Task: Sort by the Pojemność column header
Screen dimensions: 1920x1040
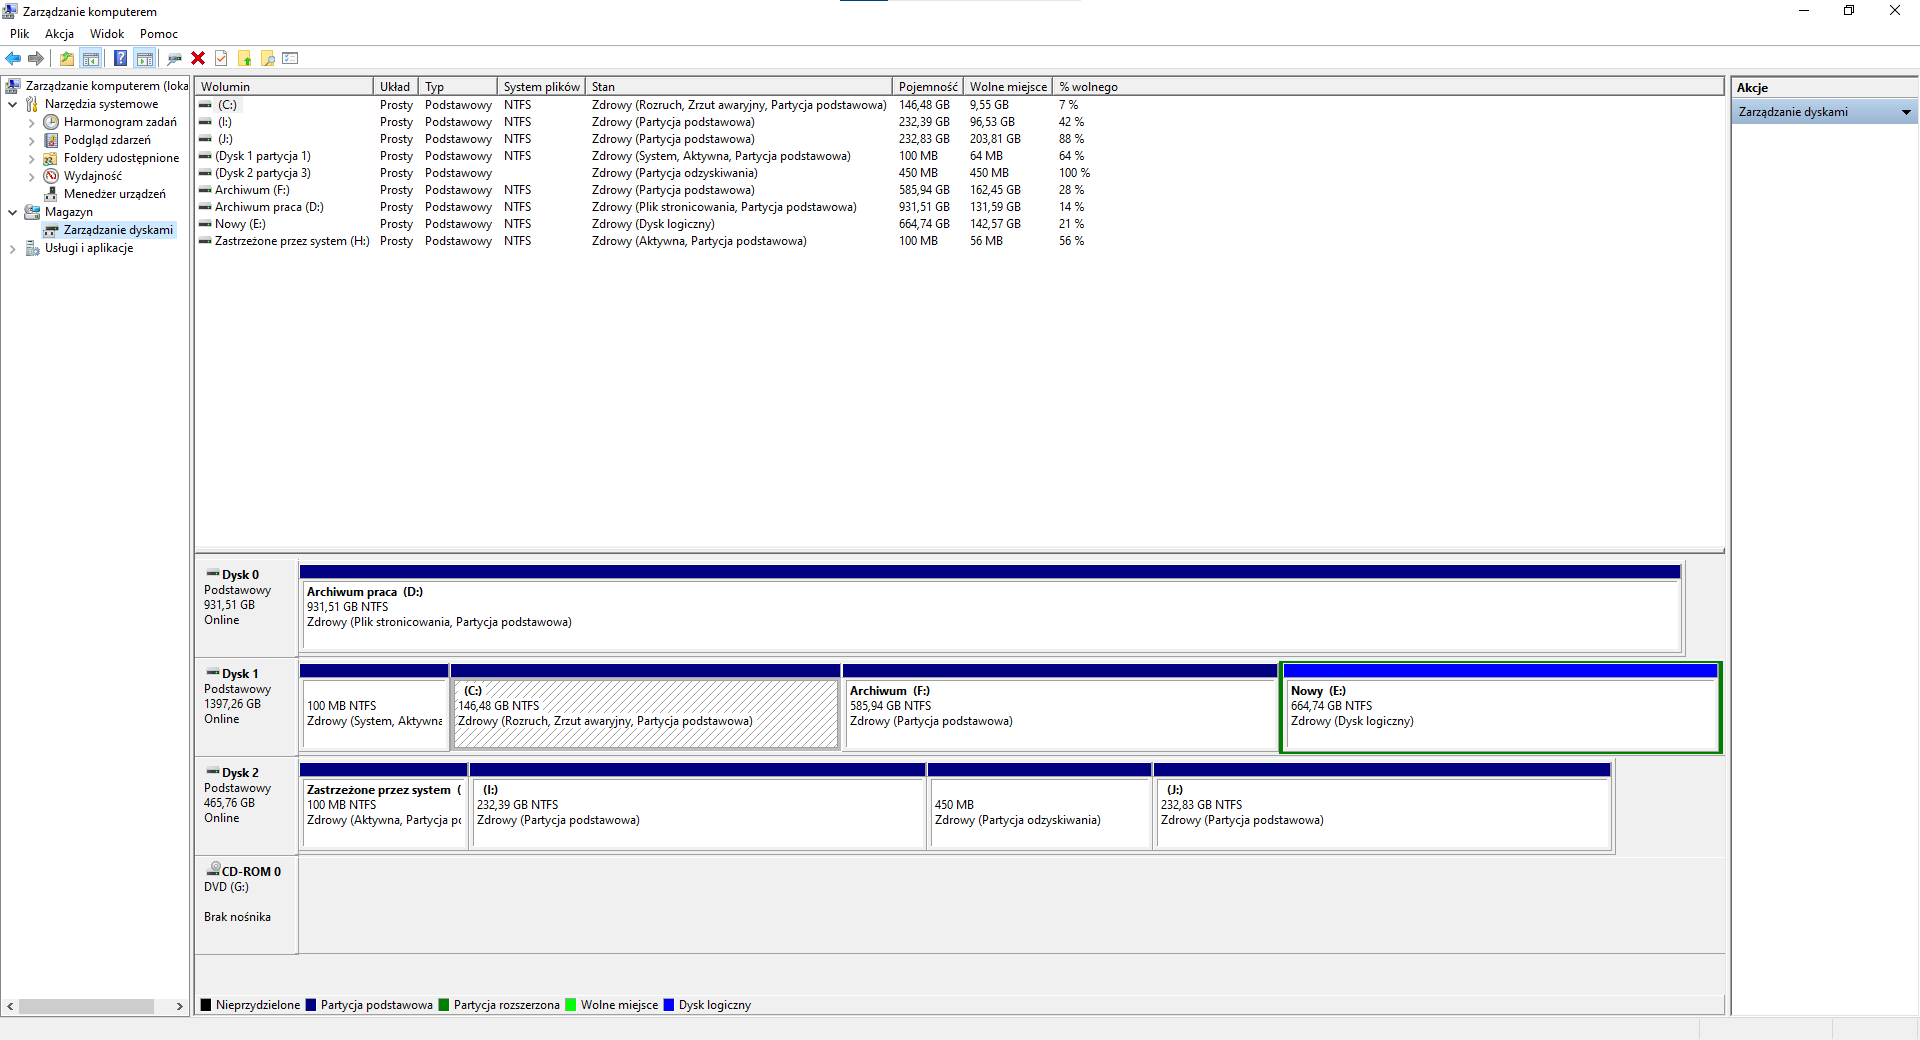Action: point(927,87)
